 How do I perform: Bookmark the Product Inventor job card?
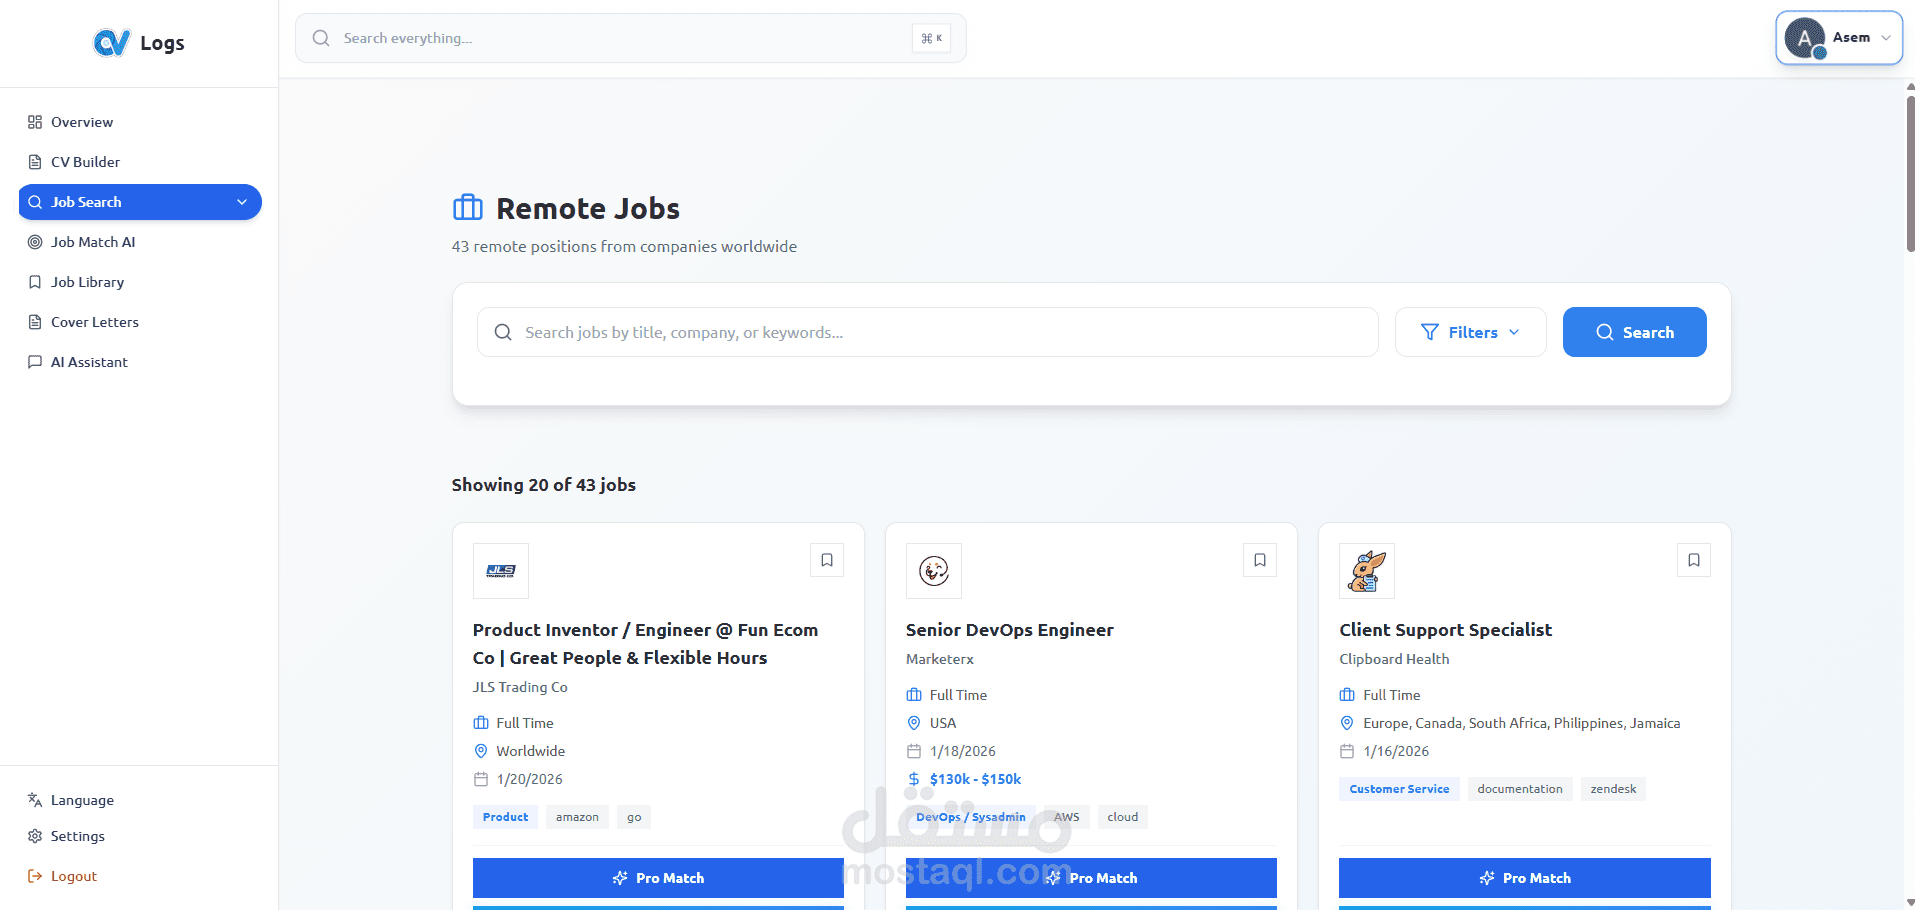(x=827, y=560)
